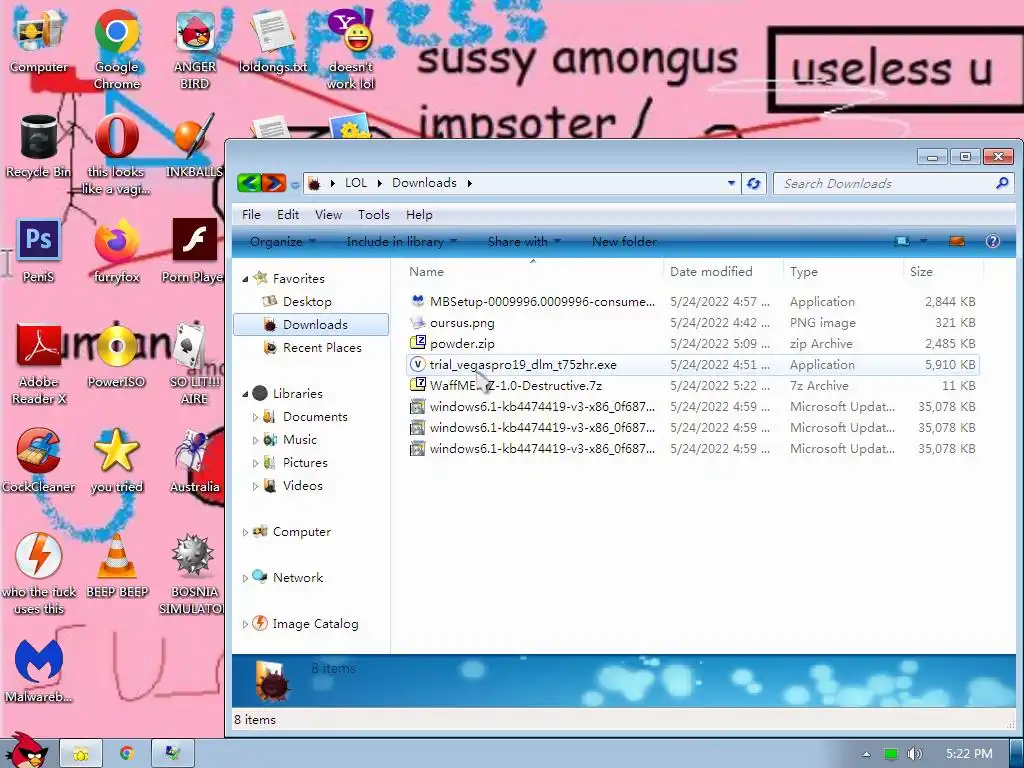Select the powder.zip file

pos(692,344)
